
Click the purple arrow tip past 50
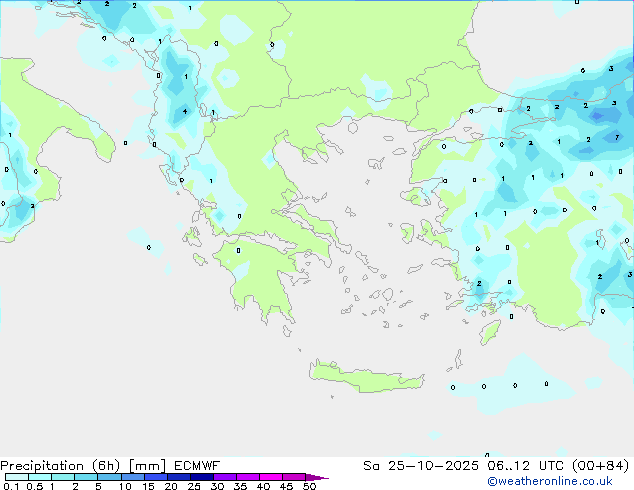click(317, 477)
